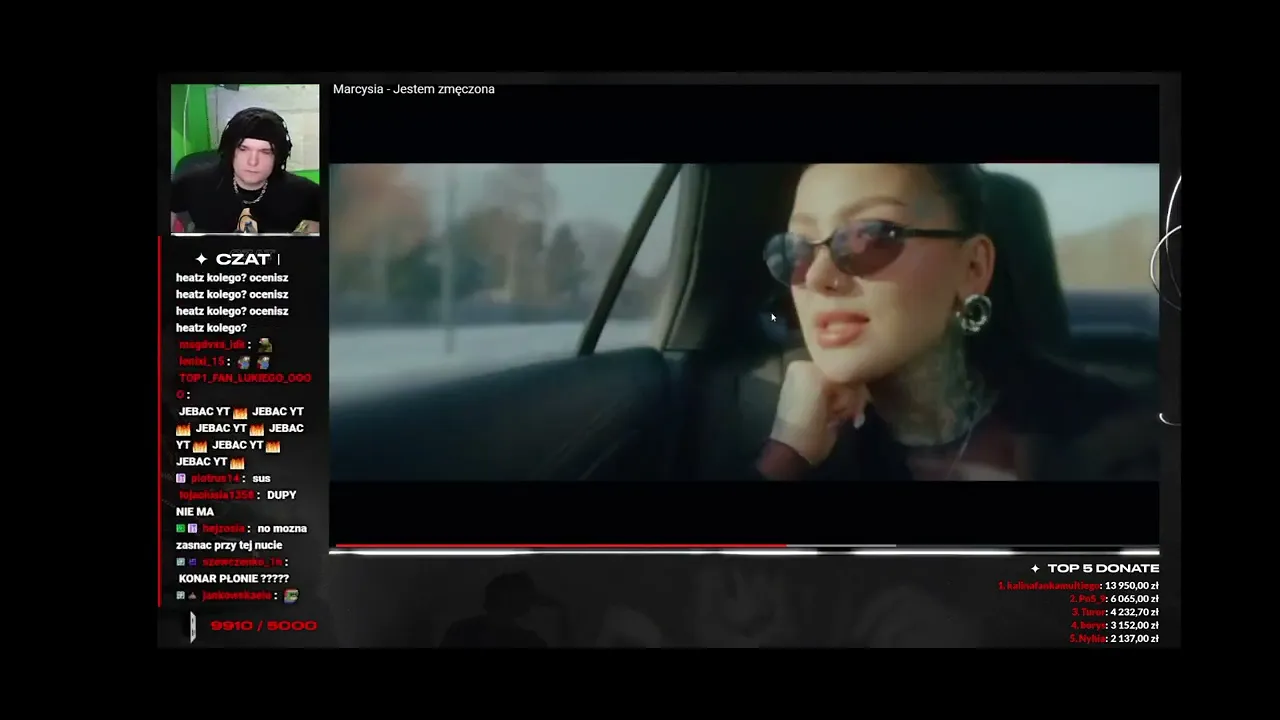The width and height of the screenshot is (1280, 720).
Task: Click chat text "zasnac przy tej nucie"
Action: tap(229, 545)
